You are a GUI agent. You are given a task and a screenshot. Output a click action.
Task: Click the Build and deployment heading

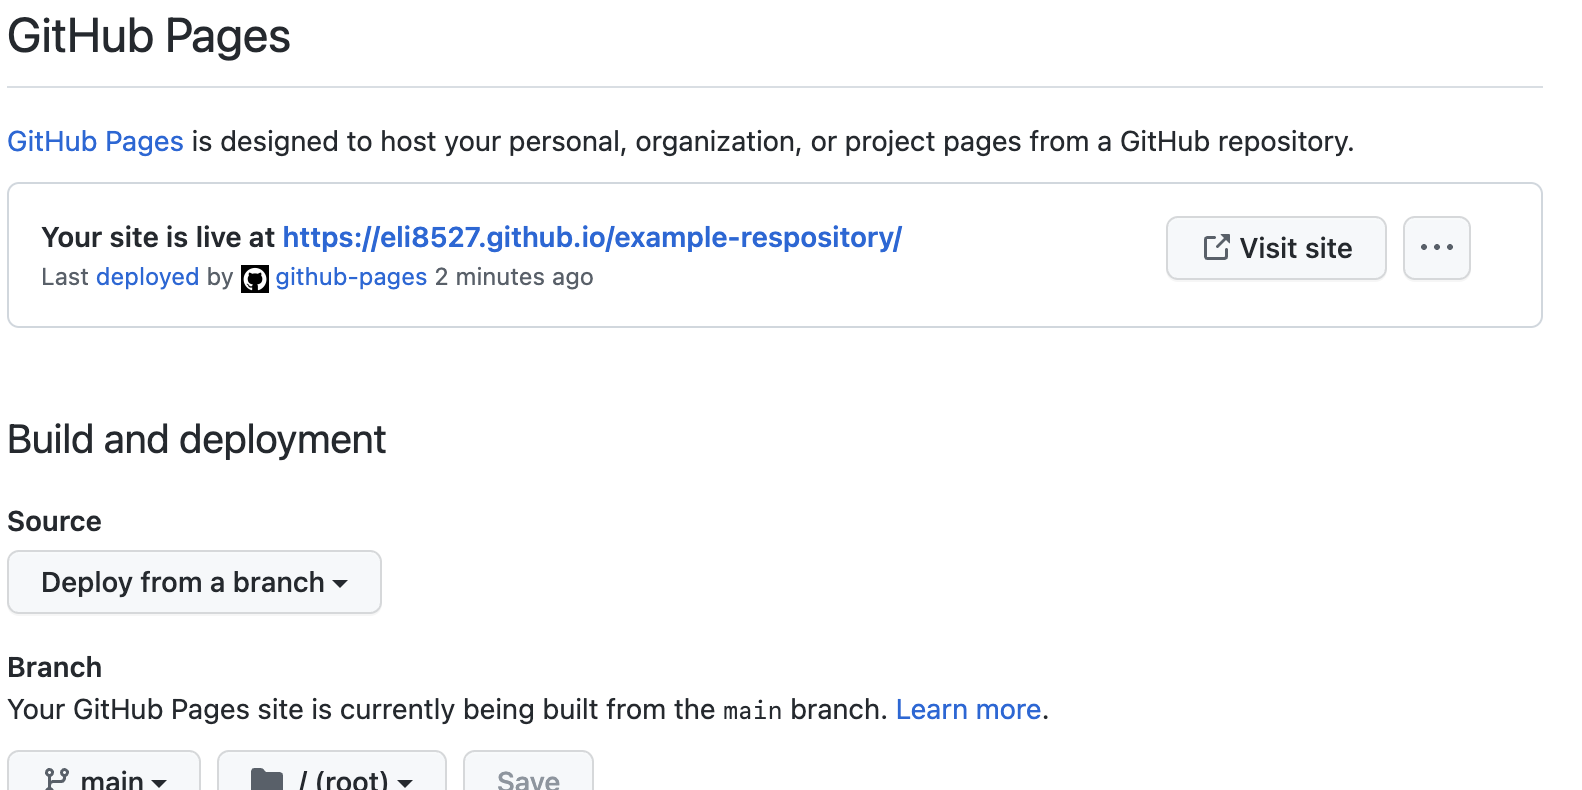coord(197,439)
